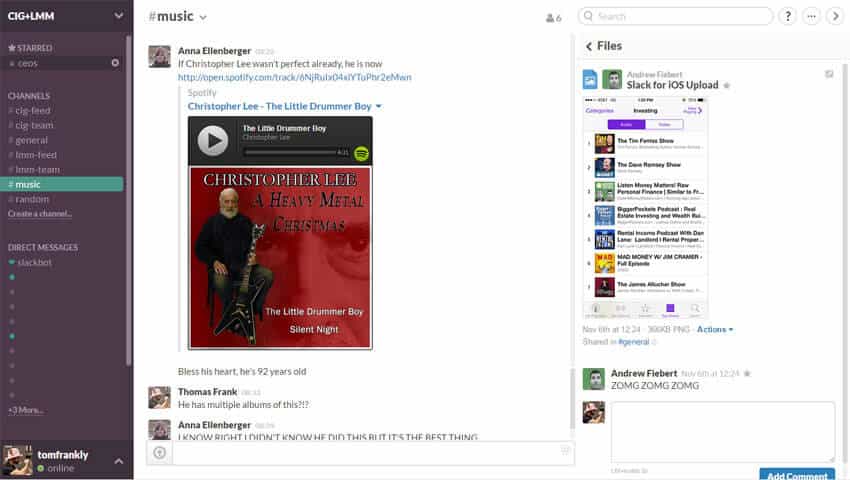This screenshot has height=480, width=850.
Task: Click the #general shared channel link
Action: coord(634,342)
